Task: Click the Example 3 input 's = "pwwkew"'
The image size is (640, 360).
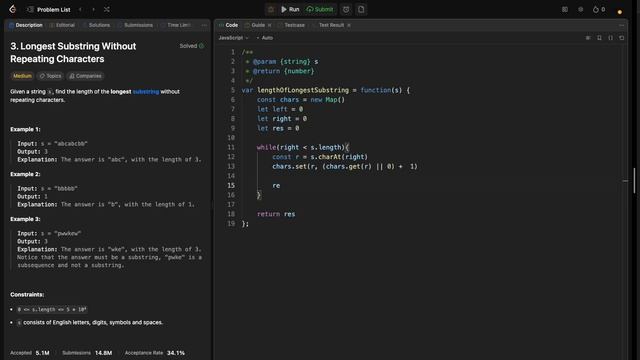Action: (x=61, y=233)
